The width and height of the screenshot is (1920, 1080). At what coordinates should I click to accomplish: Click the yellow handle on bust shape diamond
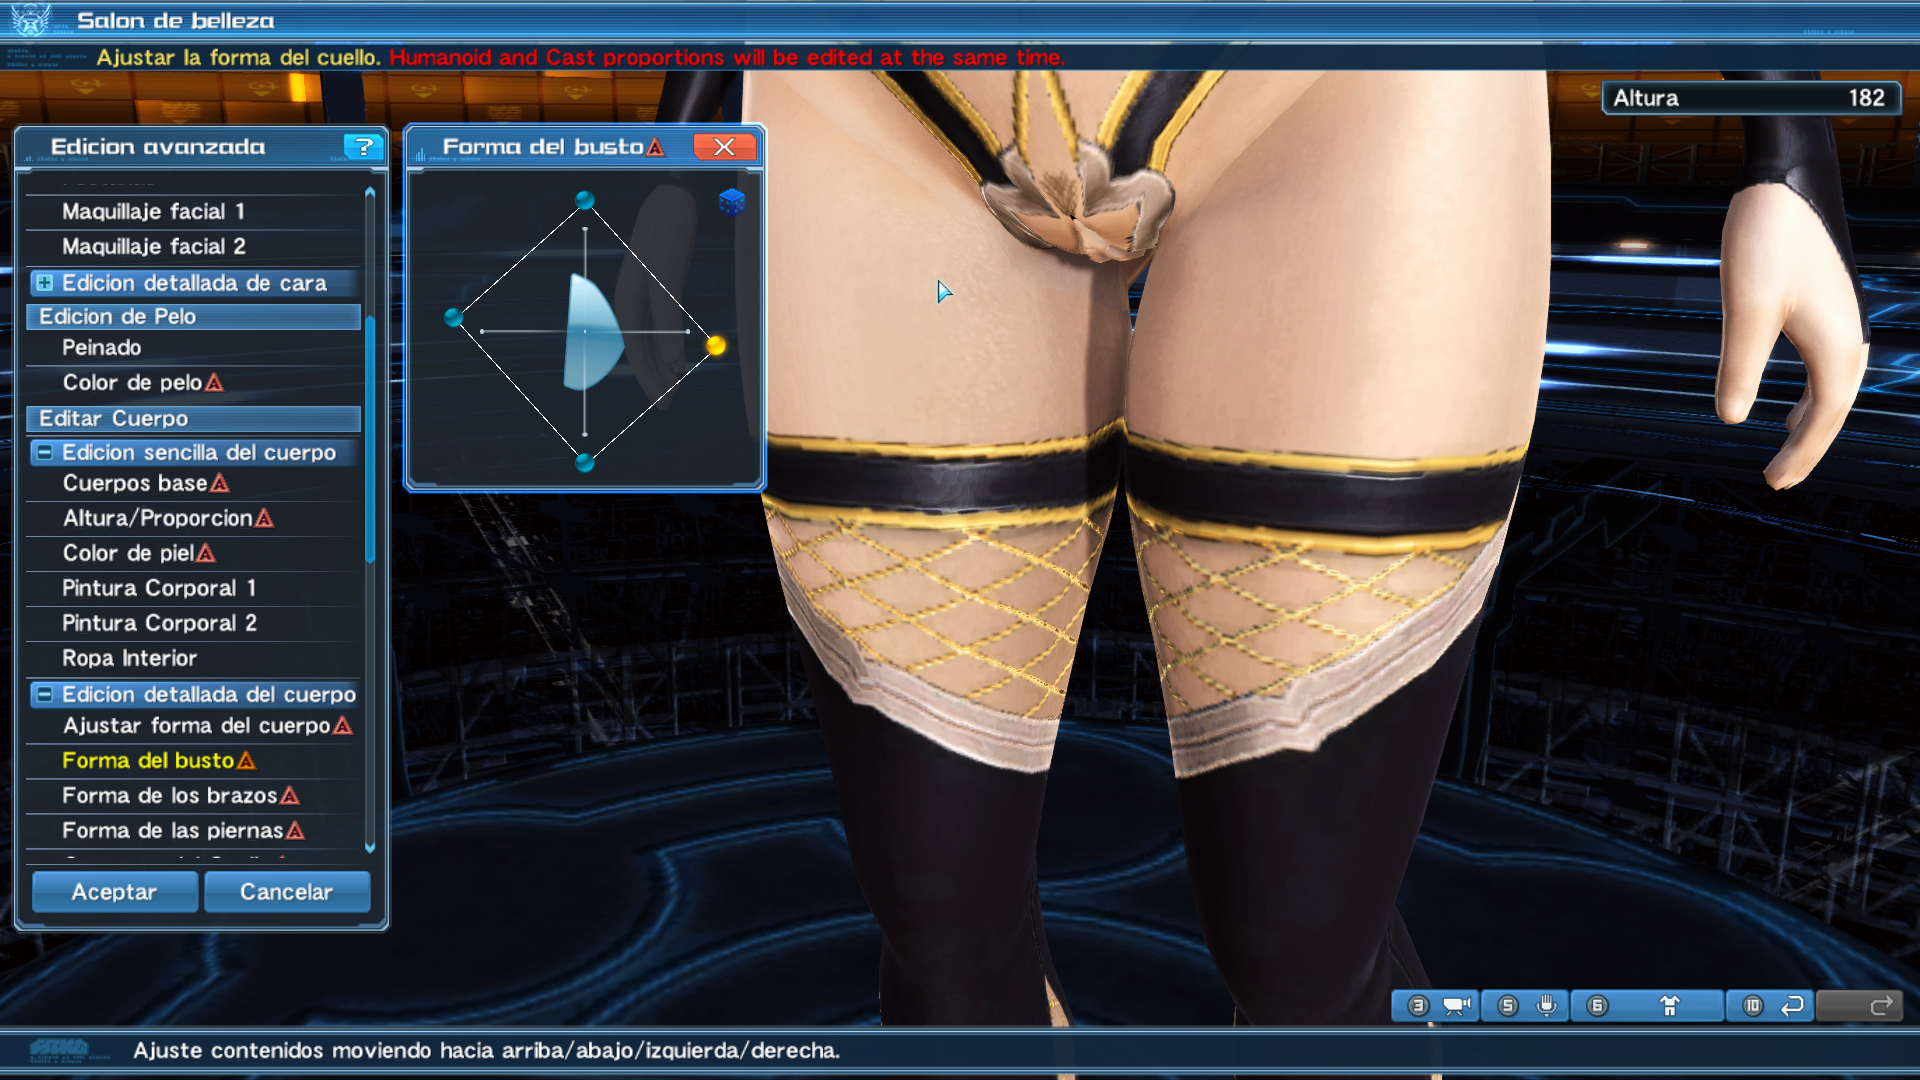coord(716,345)
